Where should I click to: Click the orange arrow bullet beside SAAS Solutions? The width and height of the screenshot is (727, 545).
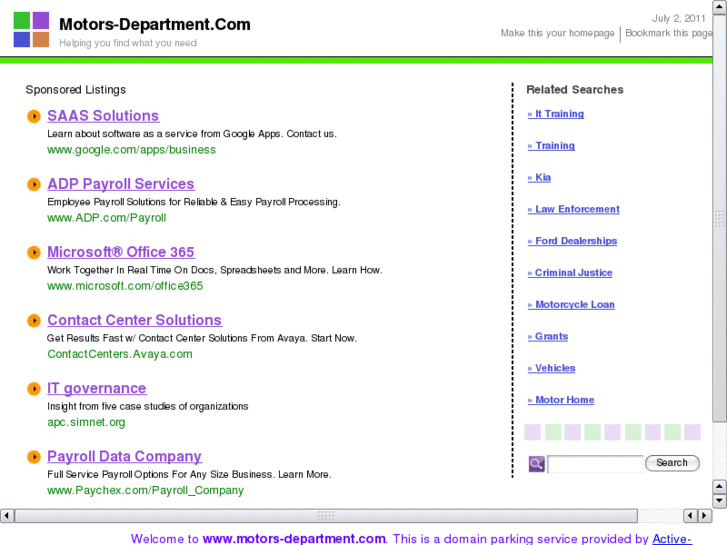(34, 116)
